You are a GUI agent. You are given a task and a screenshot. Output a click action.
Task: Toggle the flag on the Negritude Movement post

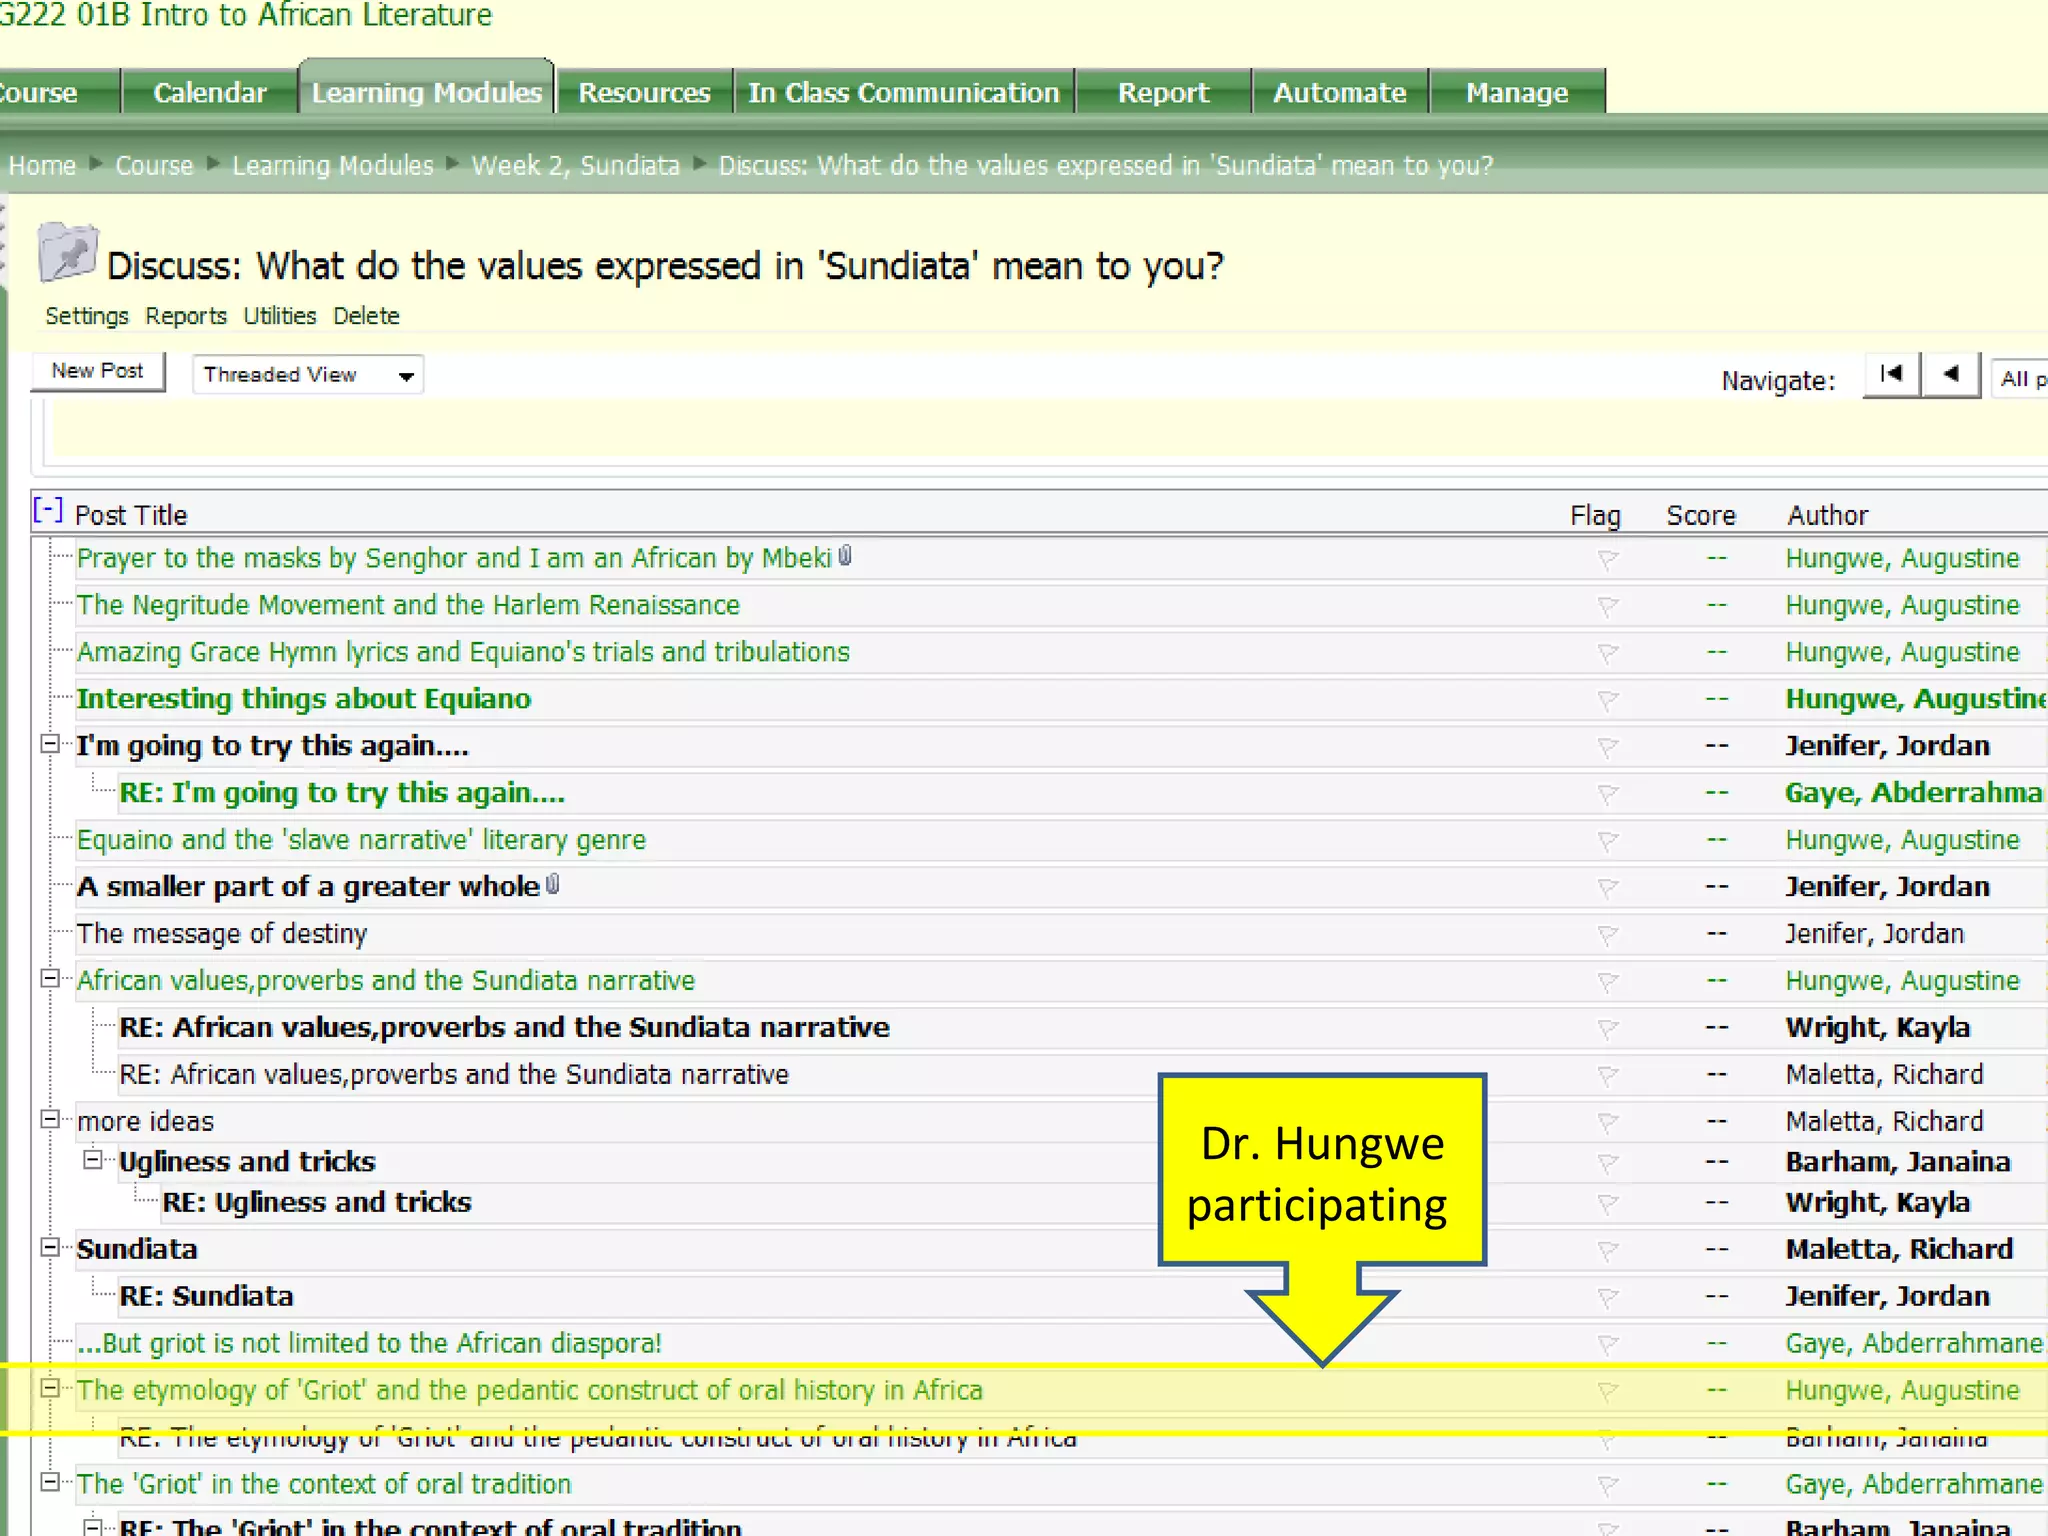point(1607,607)
